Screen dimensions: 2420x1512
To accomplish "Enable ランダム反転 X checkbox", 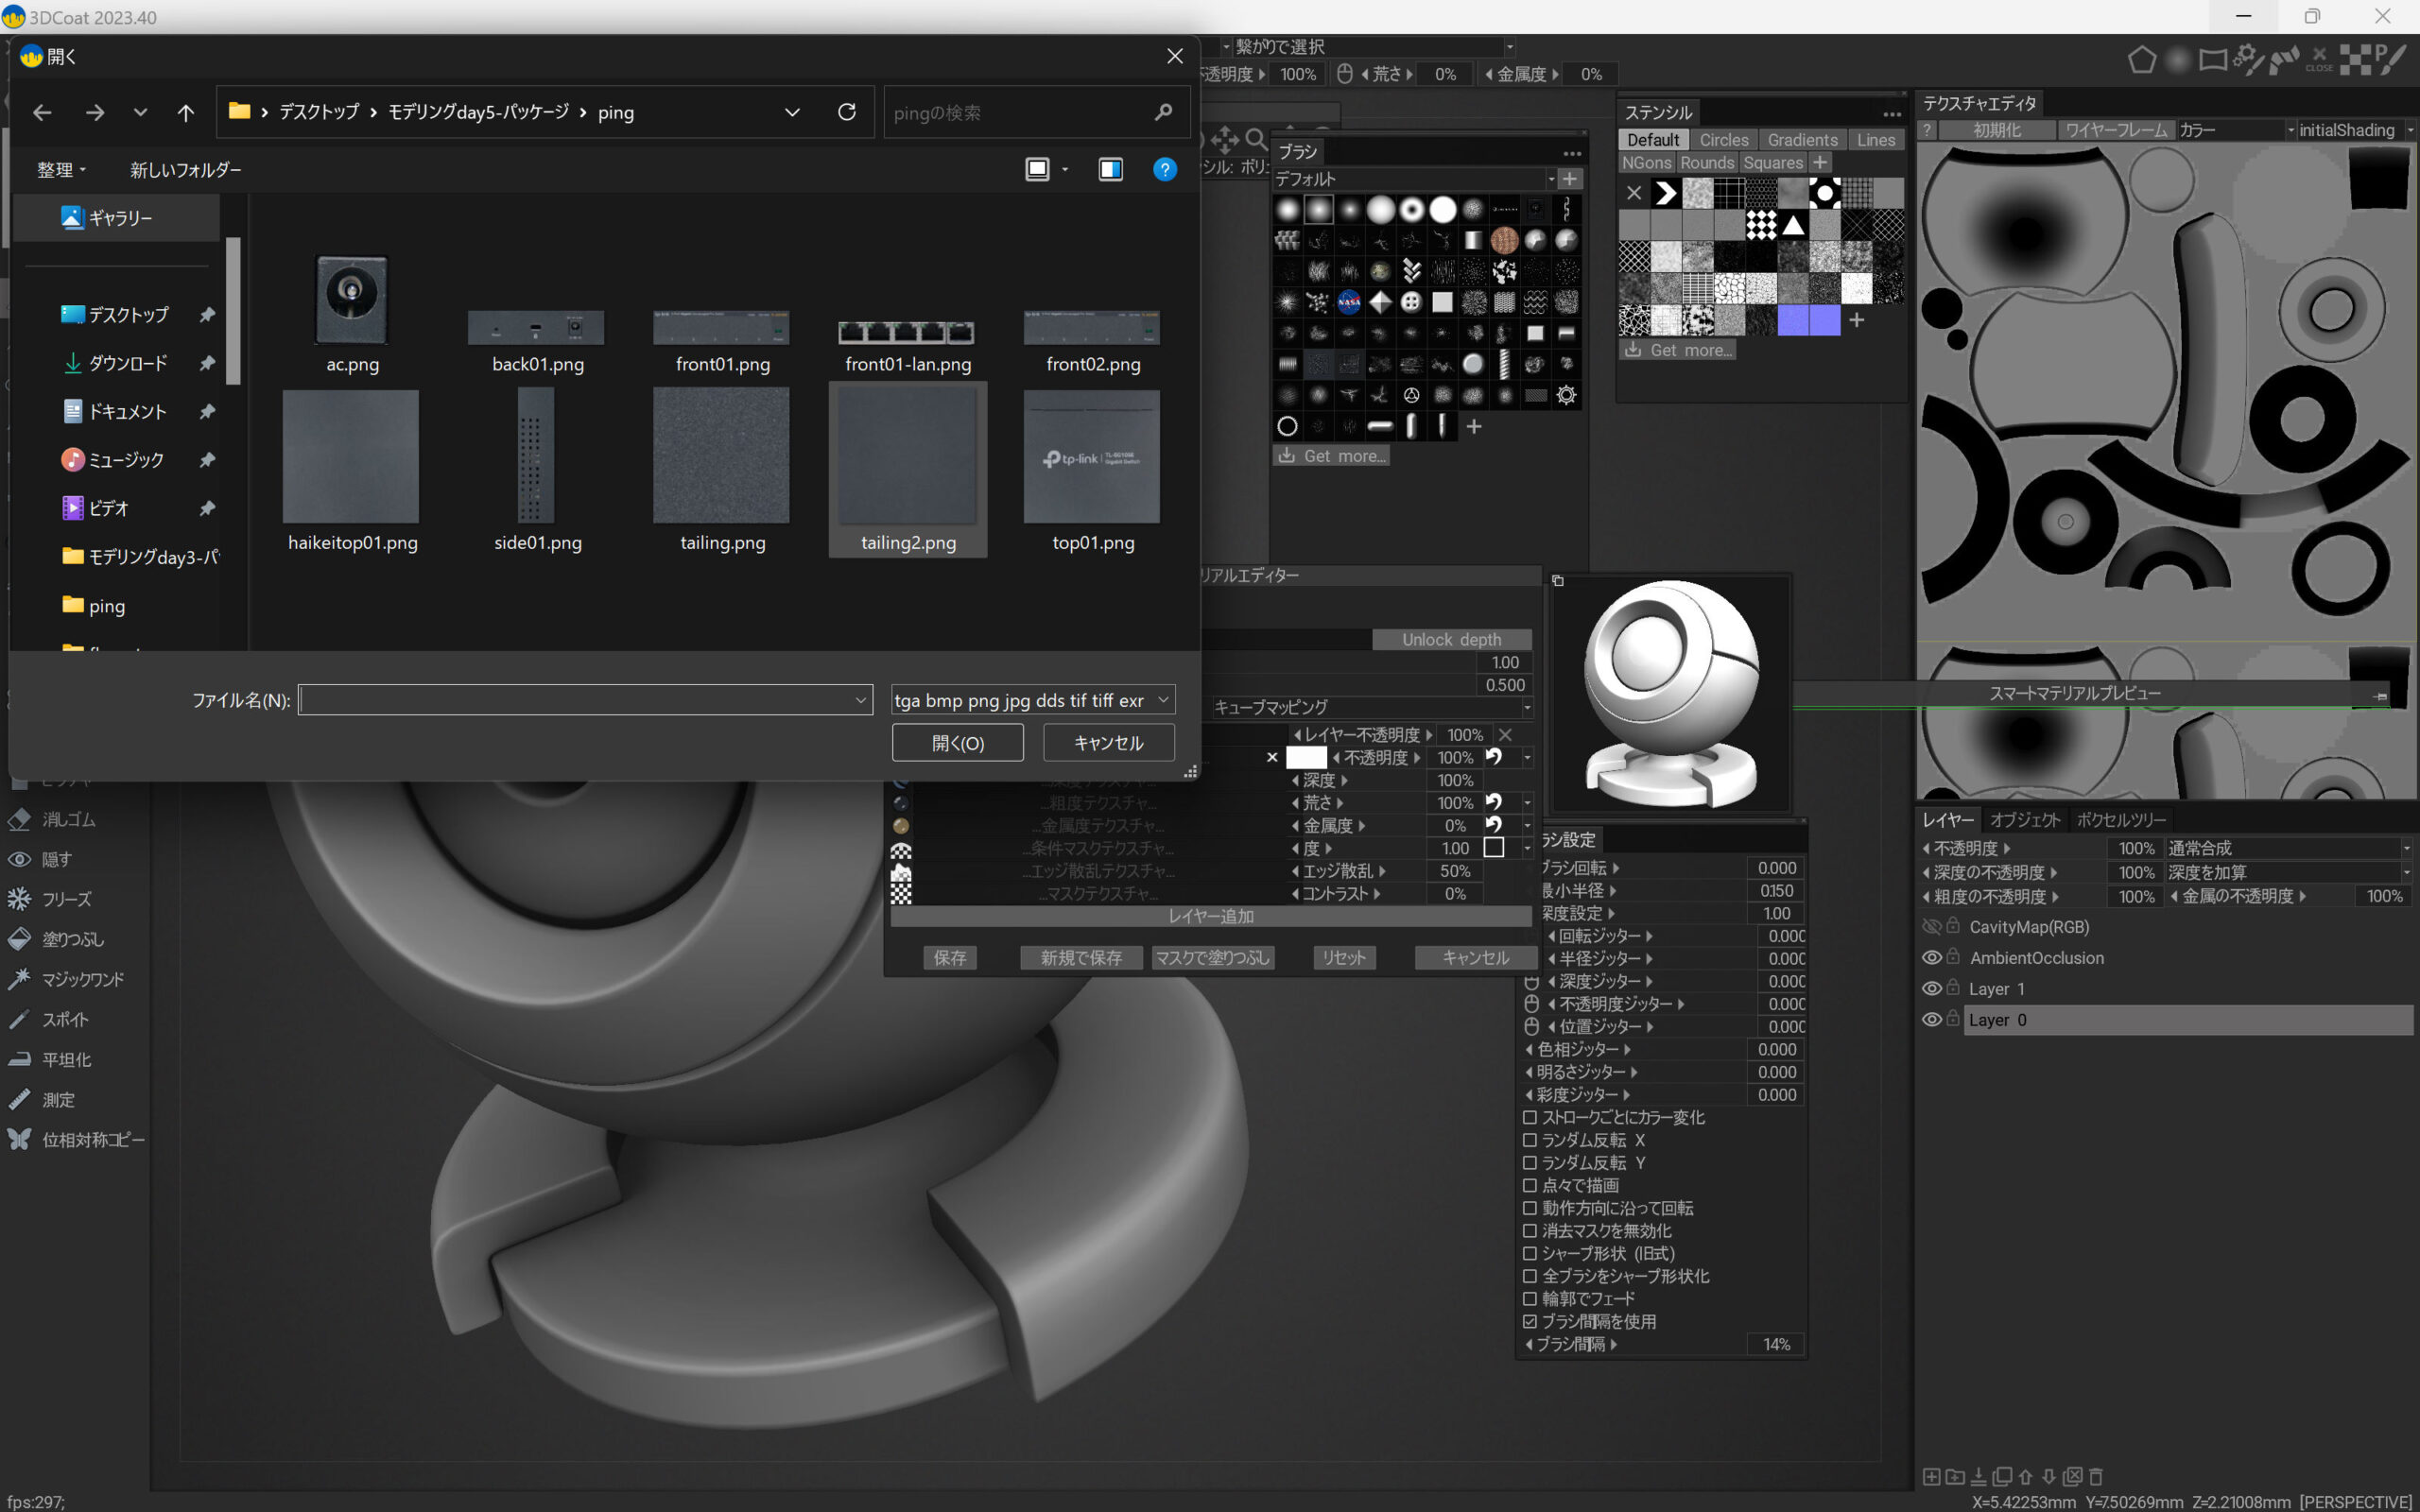I will (1529, 1140).
